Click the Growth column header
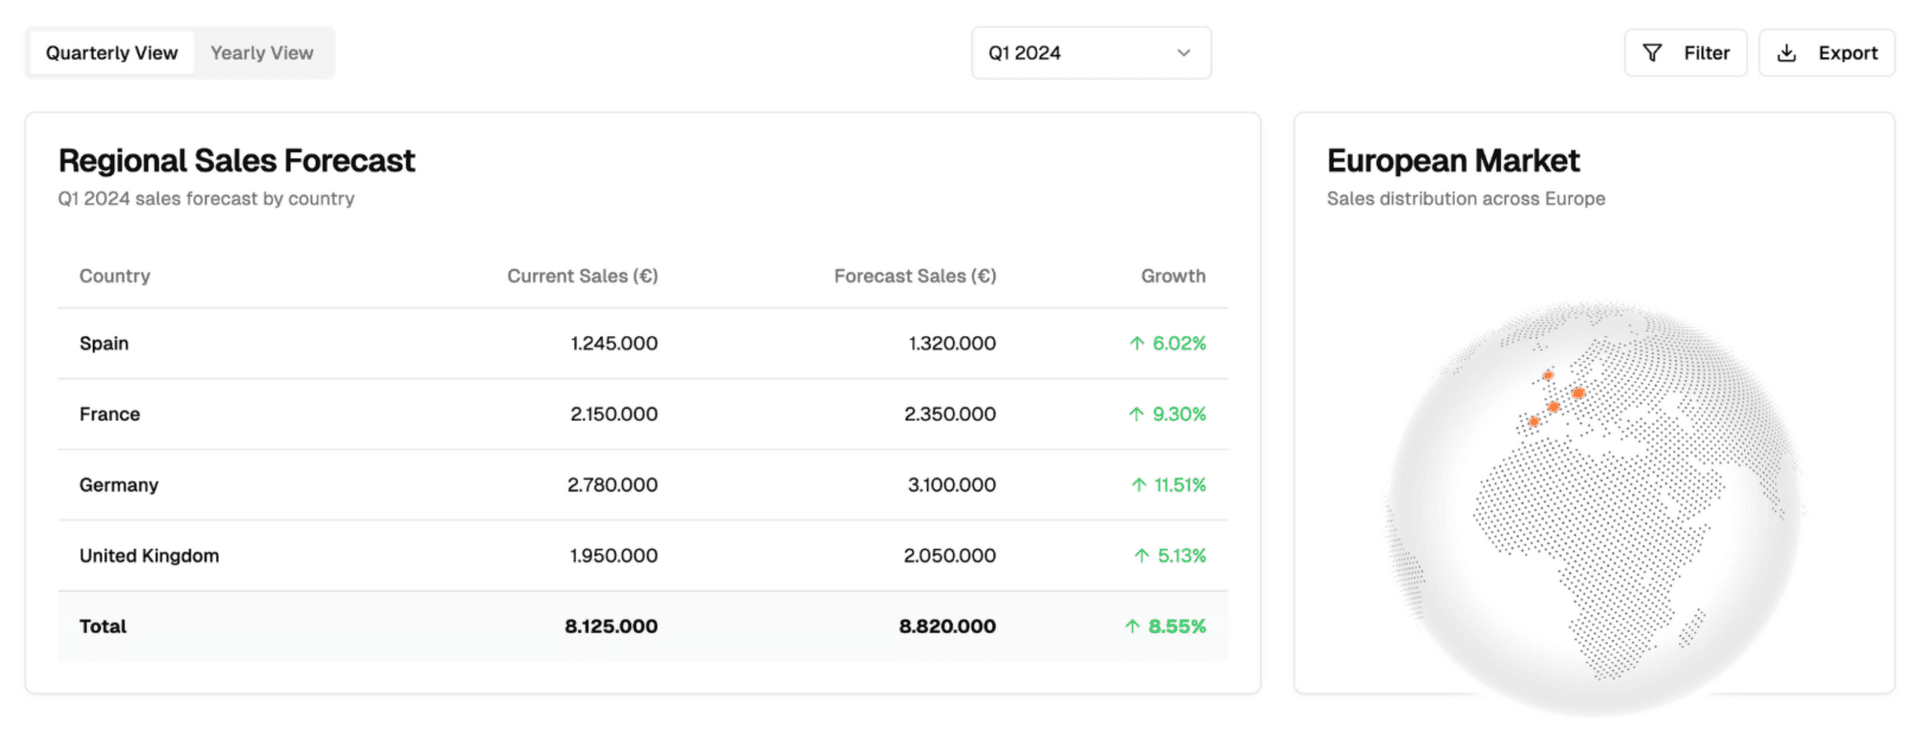Screen dimensions: 1920x731 1173,276
